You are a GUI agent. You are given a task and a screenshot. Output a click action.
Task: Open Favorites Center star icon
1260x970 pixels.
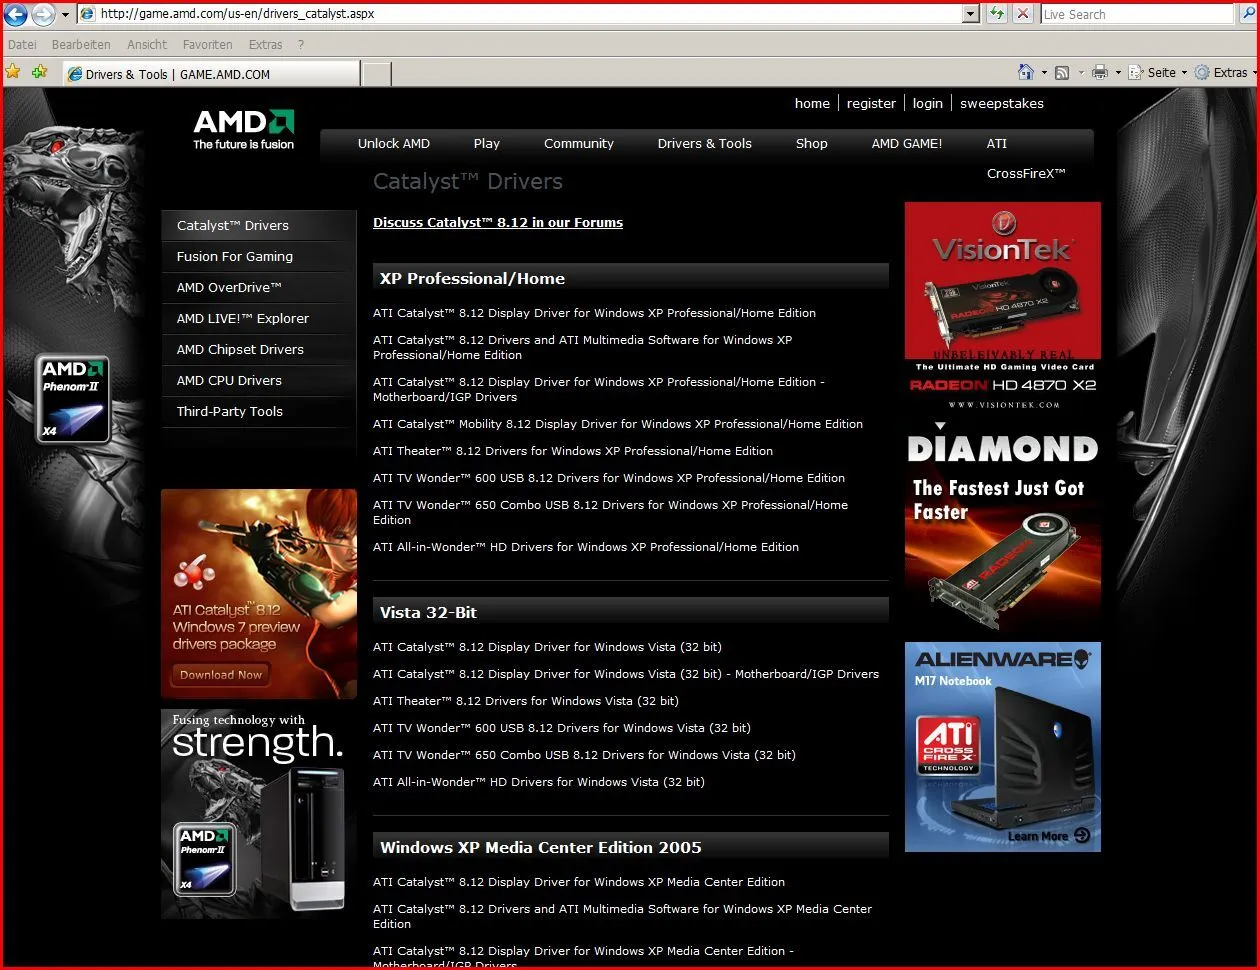pos(14,72)
